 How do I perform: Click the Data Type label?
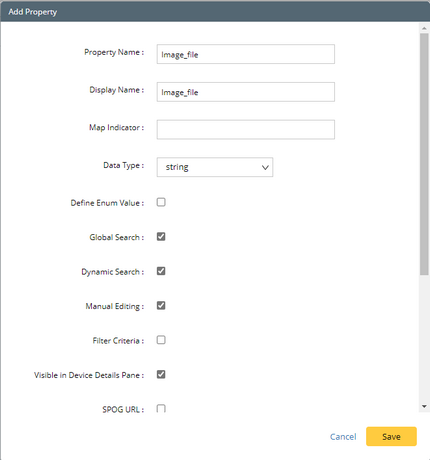pyautogui.click(x=123, y=165)
